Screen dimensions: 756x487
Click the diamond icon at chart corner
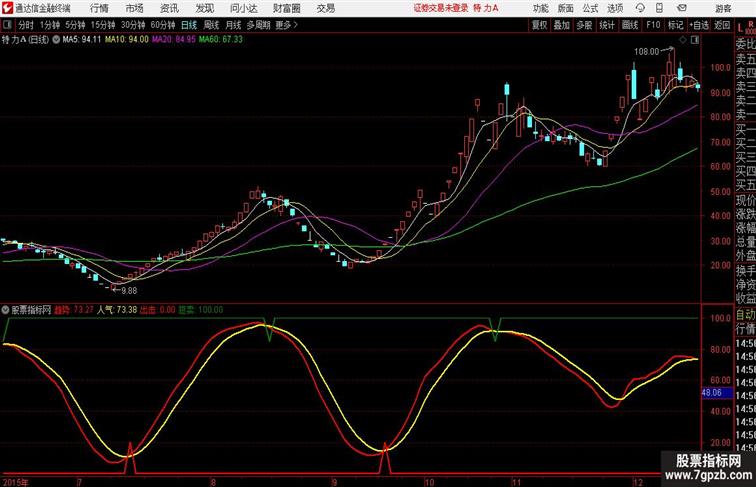[x=683, y=40]
